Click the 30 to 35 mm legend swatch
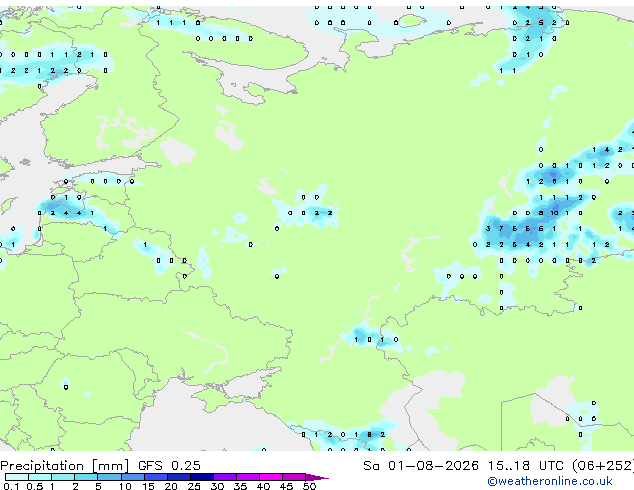The height and width of the screenshot is (490, 634). coord(225,477)
